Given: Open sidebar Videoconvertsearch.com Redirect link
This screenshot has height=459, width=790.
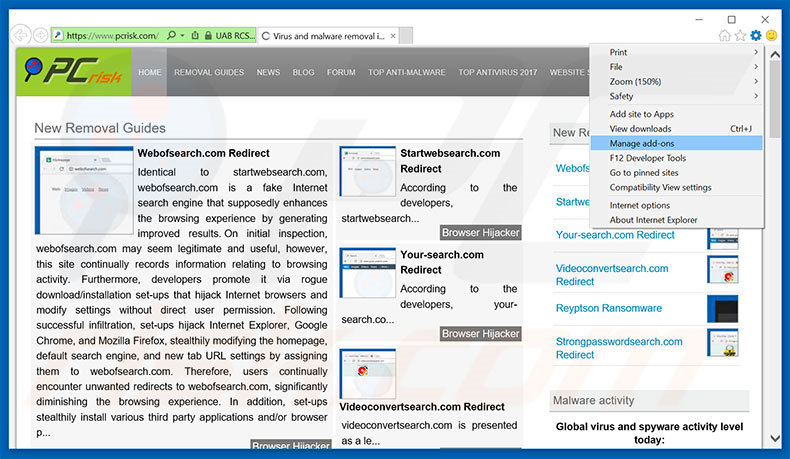Looking at the screenshot, I should pos(612,275).
